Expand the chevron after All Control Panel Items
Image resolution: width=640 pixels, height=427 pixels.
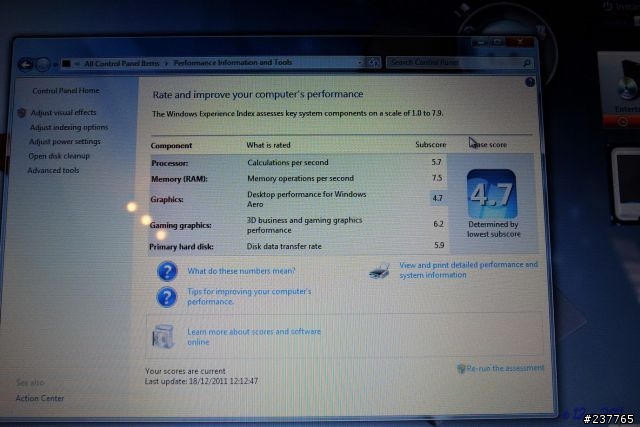tap(167, 63)
